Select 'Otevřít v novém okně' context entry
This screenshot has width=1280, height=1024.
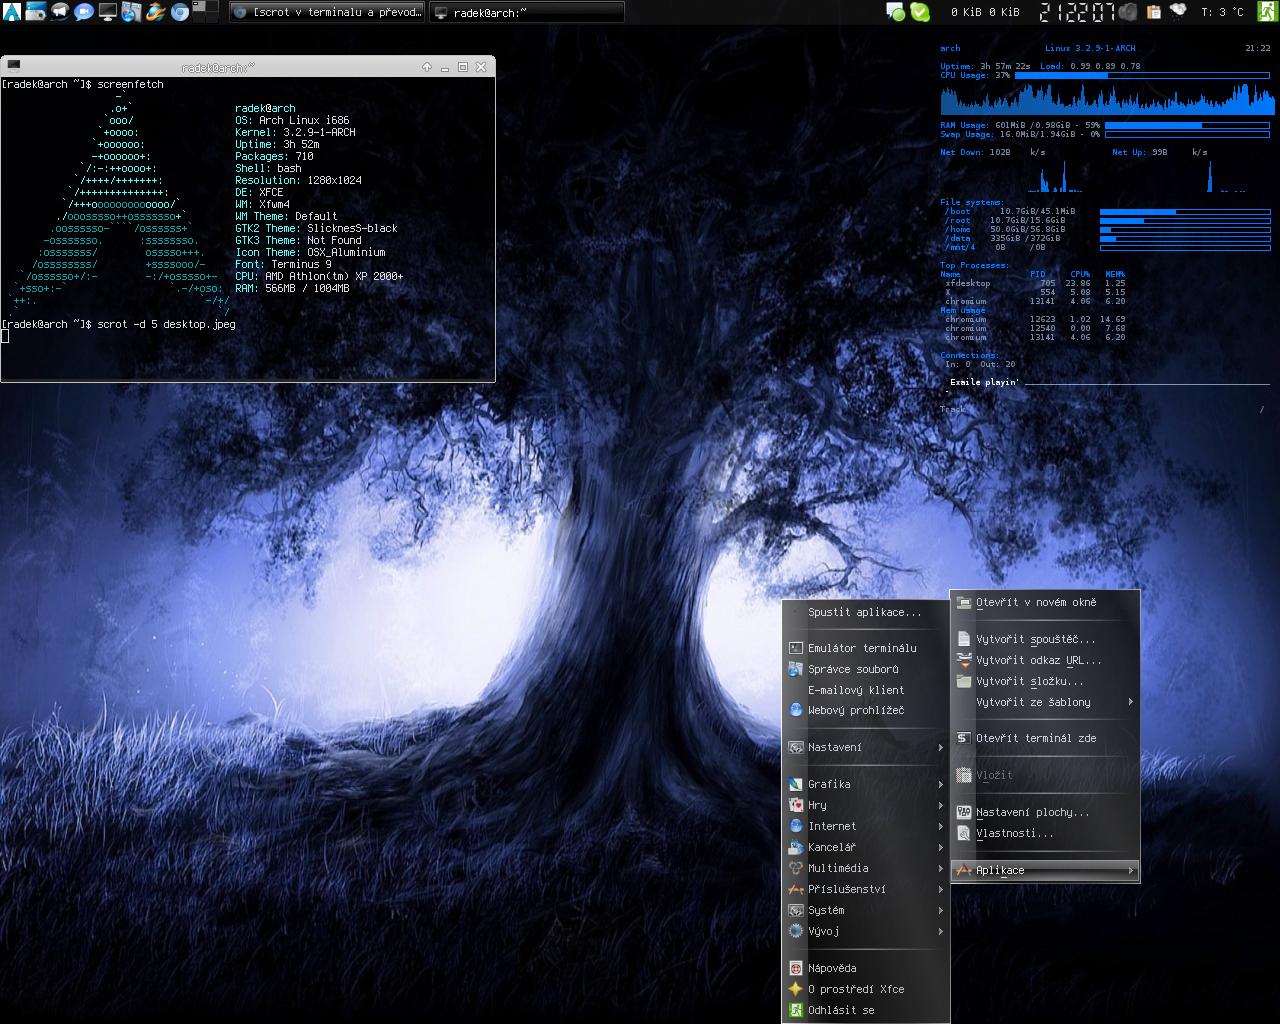coord(1045,602)
